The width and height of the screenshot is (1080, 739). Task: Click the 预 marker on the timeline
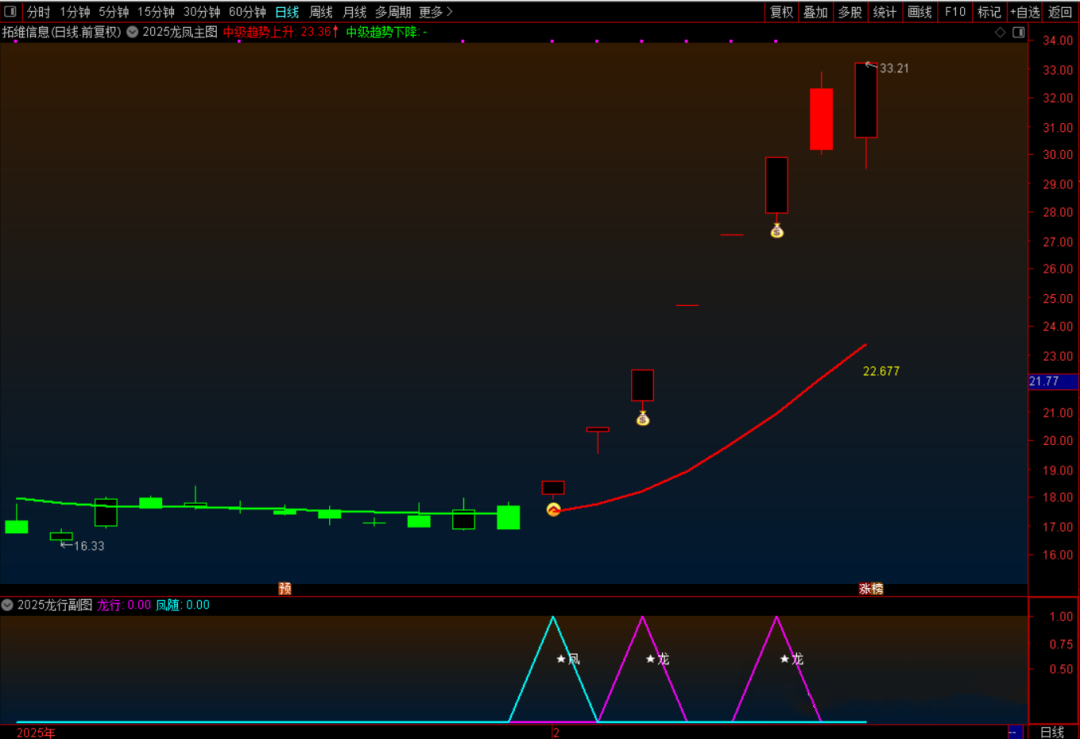pos(285,589)
